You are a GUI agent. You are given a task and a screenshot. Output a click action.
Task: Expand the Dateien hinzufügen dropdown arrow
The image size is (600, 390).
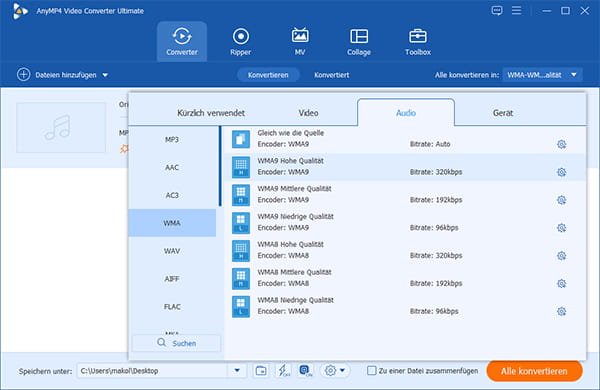click(105, 75)
